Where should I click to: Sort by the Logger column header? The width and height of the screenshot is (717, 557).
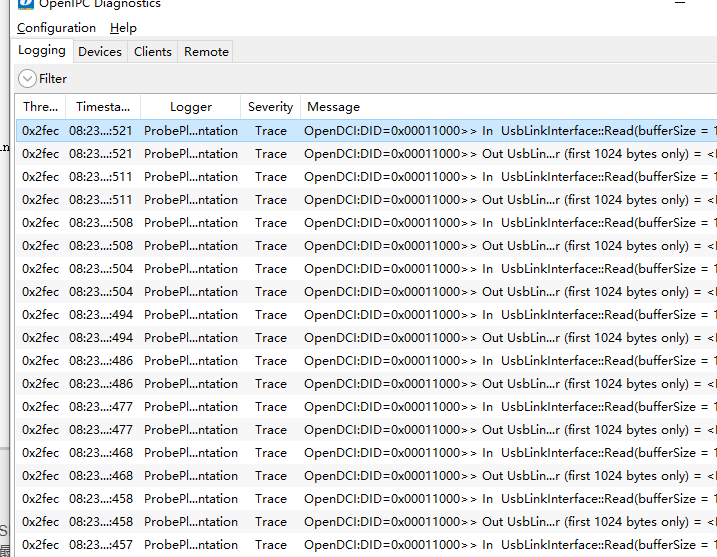(x=191, y=107)
